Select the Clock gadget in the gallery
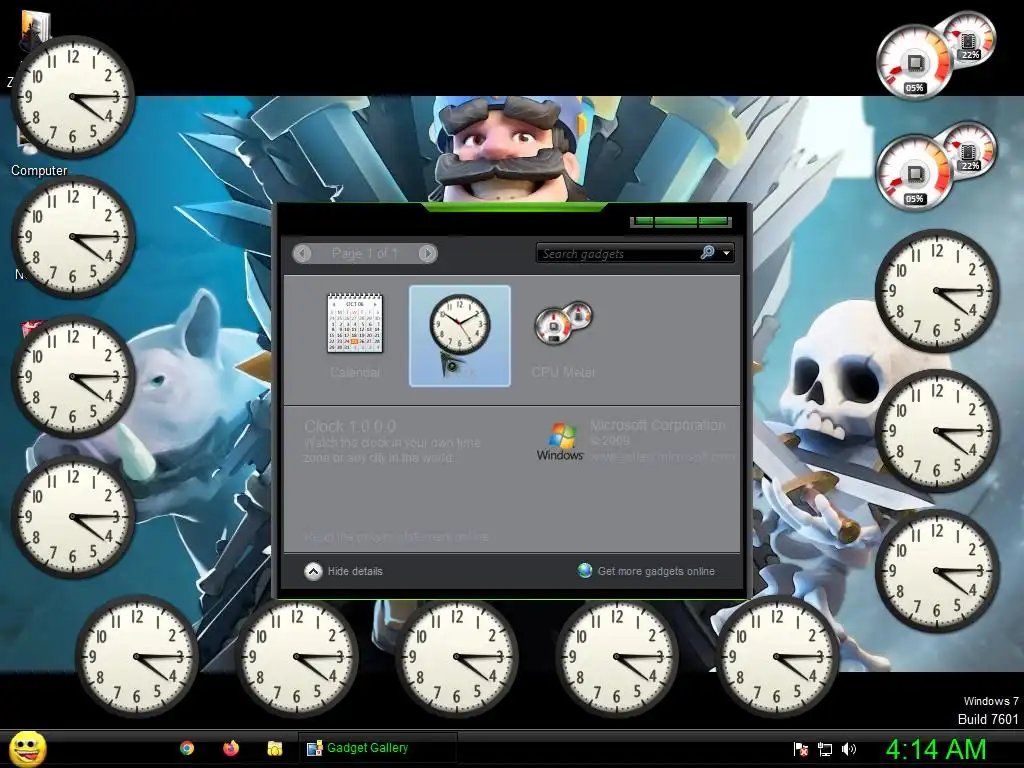 coord(460,336)
